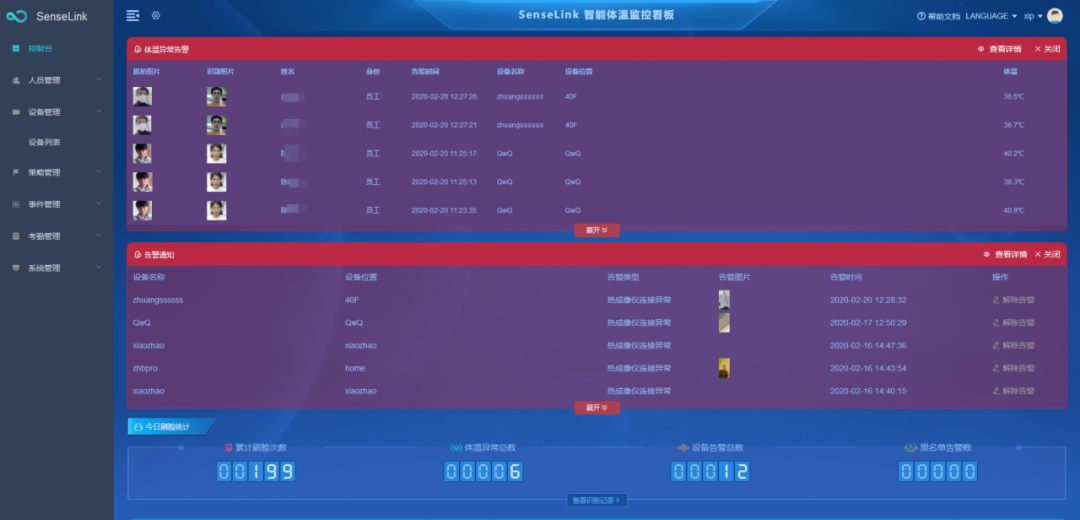
Task: Click the 系统管理 sidebar icon
Action: coord(16,268)
